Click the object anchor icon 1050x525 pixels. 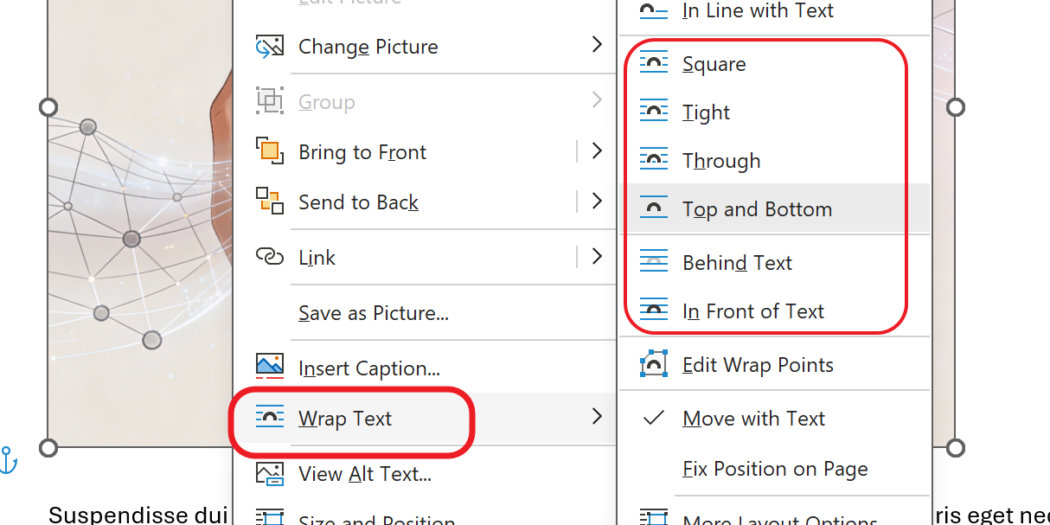click(x=8, y=460)
